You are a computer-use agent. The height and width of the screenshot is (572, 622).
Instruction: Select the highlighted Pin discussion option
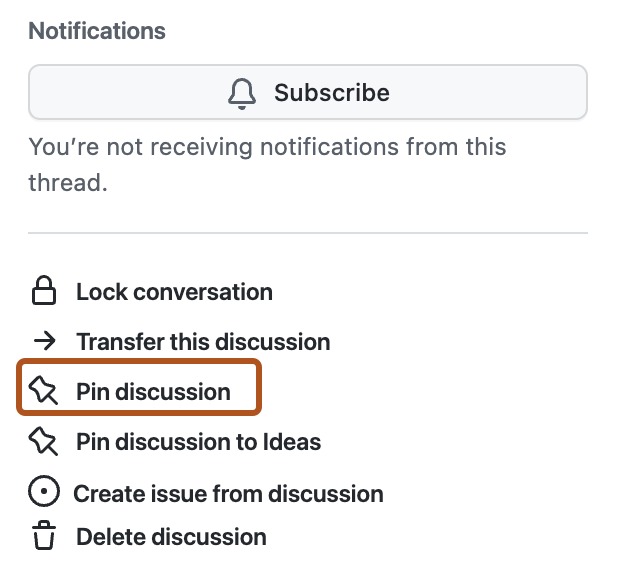pyautogui.click(x=153, y=391)
